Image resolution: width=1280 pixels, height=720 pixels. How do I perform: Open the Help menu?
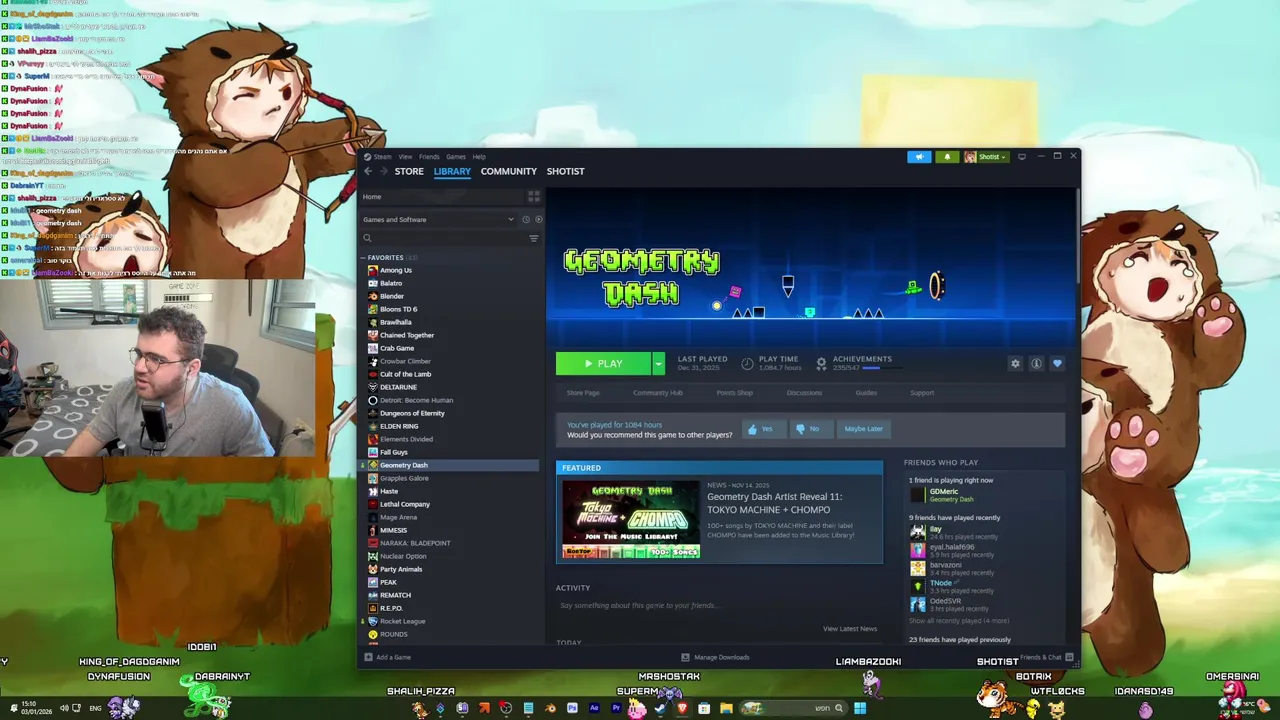(x=479, y=156)
